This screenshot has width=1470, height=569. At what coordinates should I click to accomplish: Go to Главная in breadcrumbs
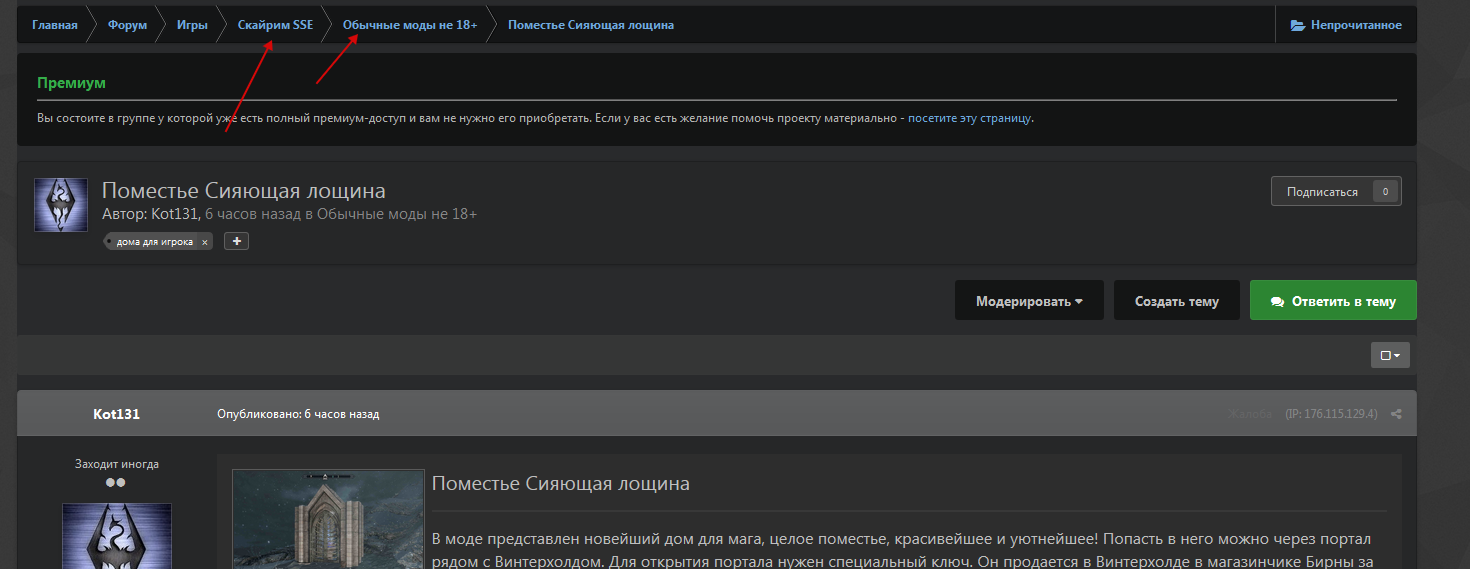coord(54,25)
